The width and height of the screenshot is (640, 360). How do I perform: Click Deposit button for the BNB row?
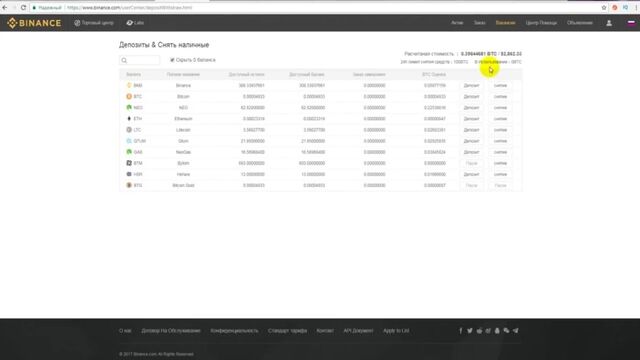pyautogui.click(x=471, y=86)
